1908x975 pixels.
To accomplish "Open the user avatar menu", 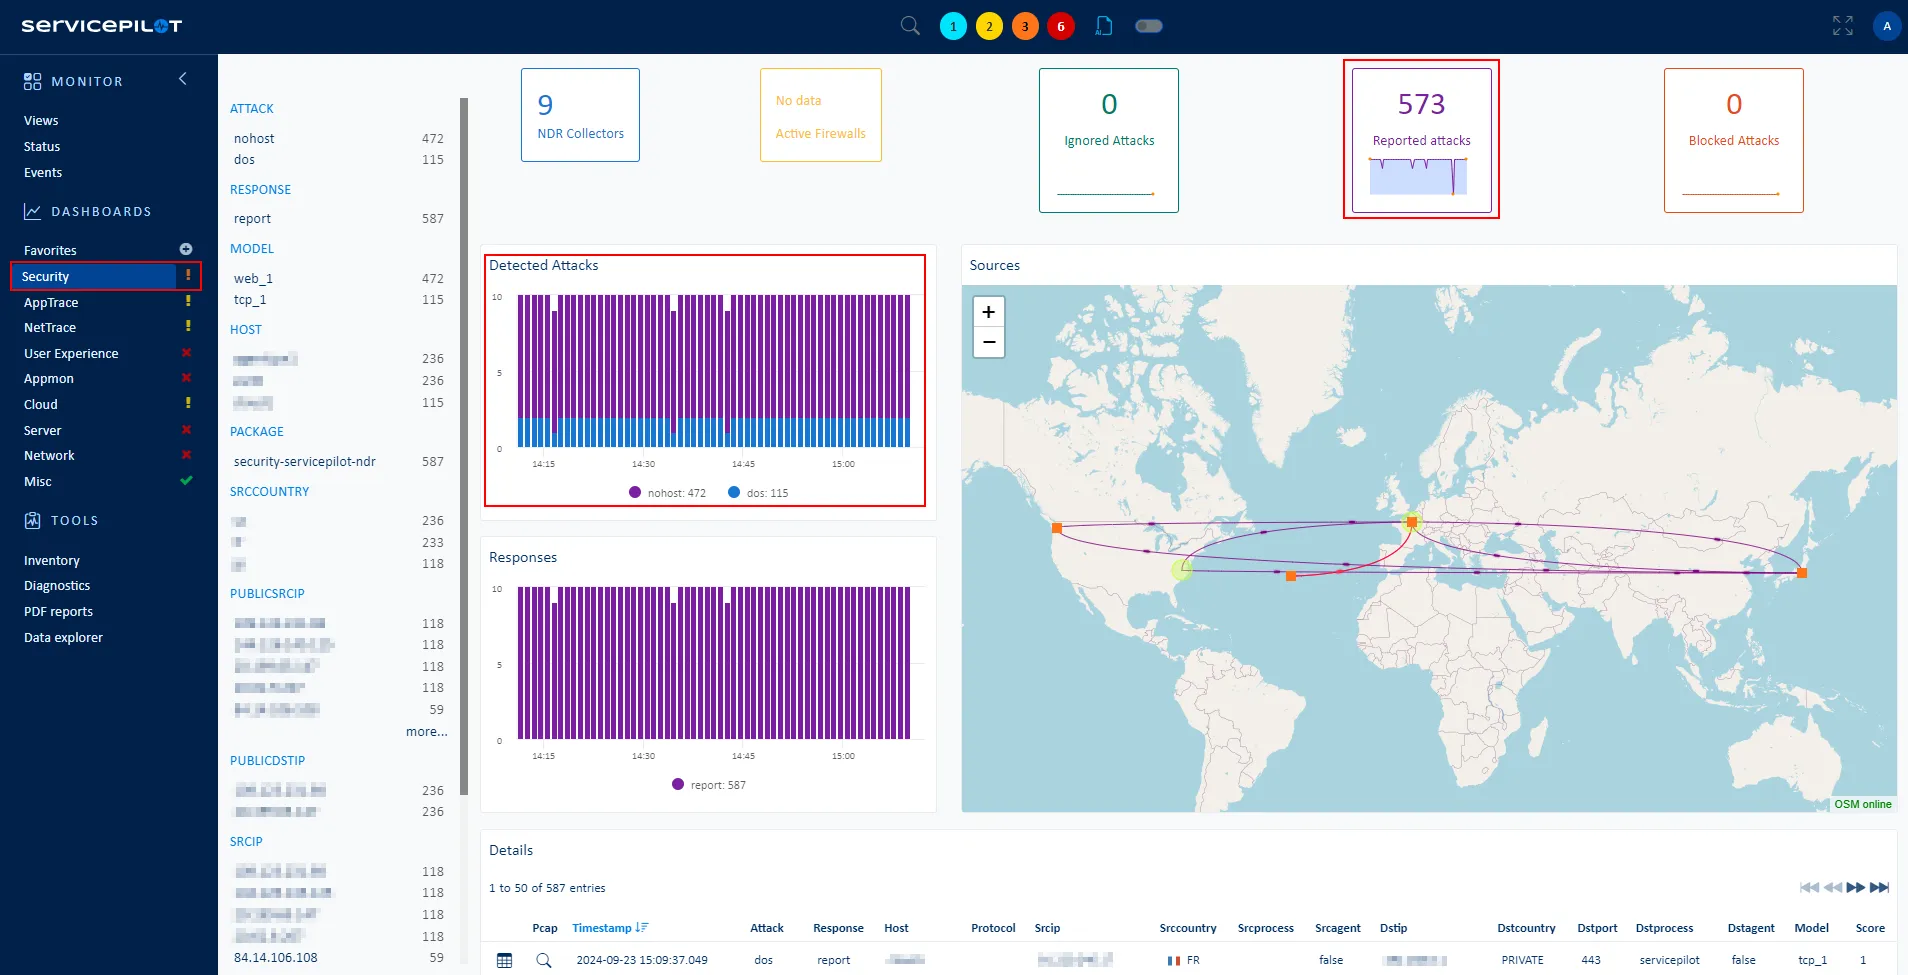I will (1886, 26).
